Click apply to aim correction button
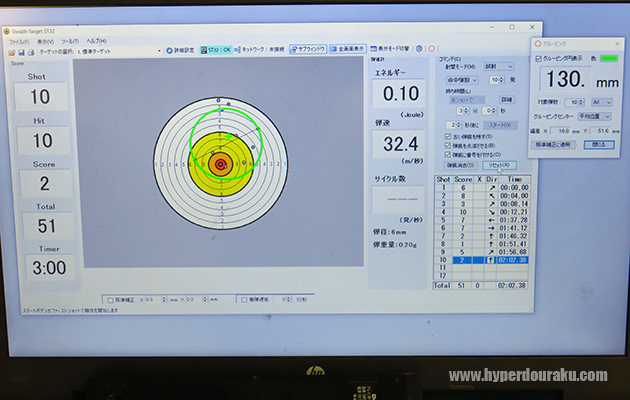Viewport: 630px width, 400px height. pos(553,144)
